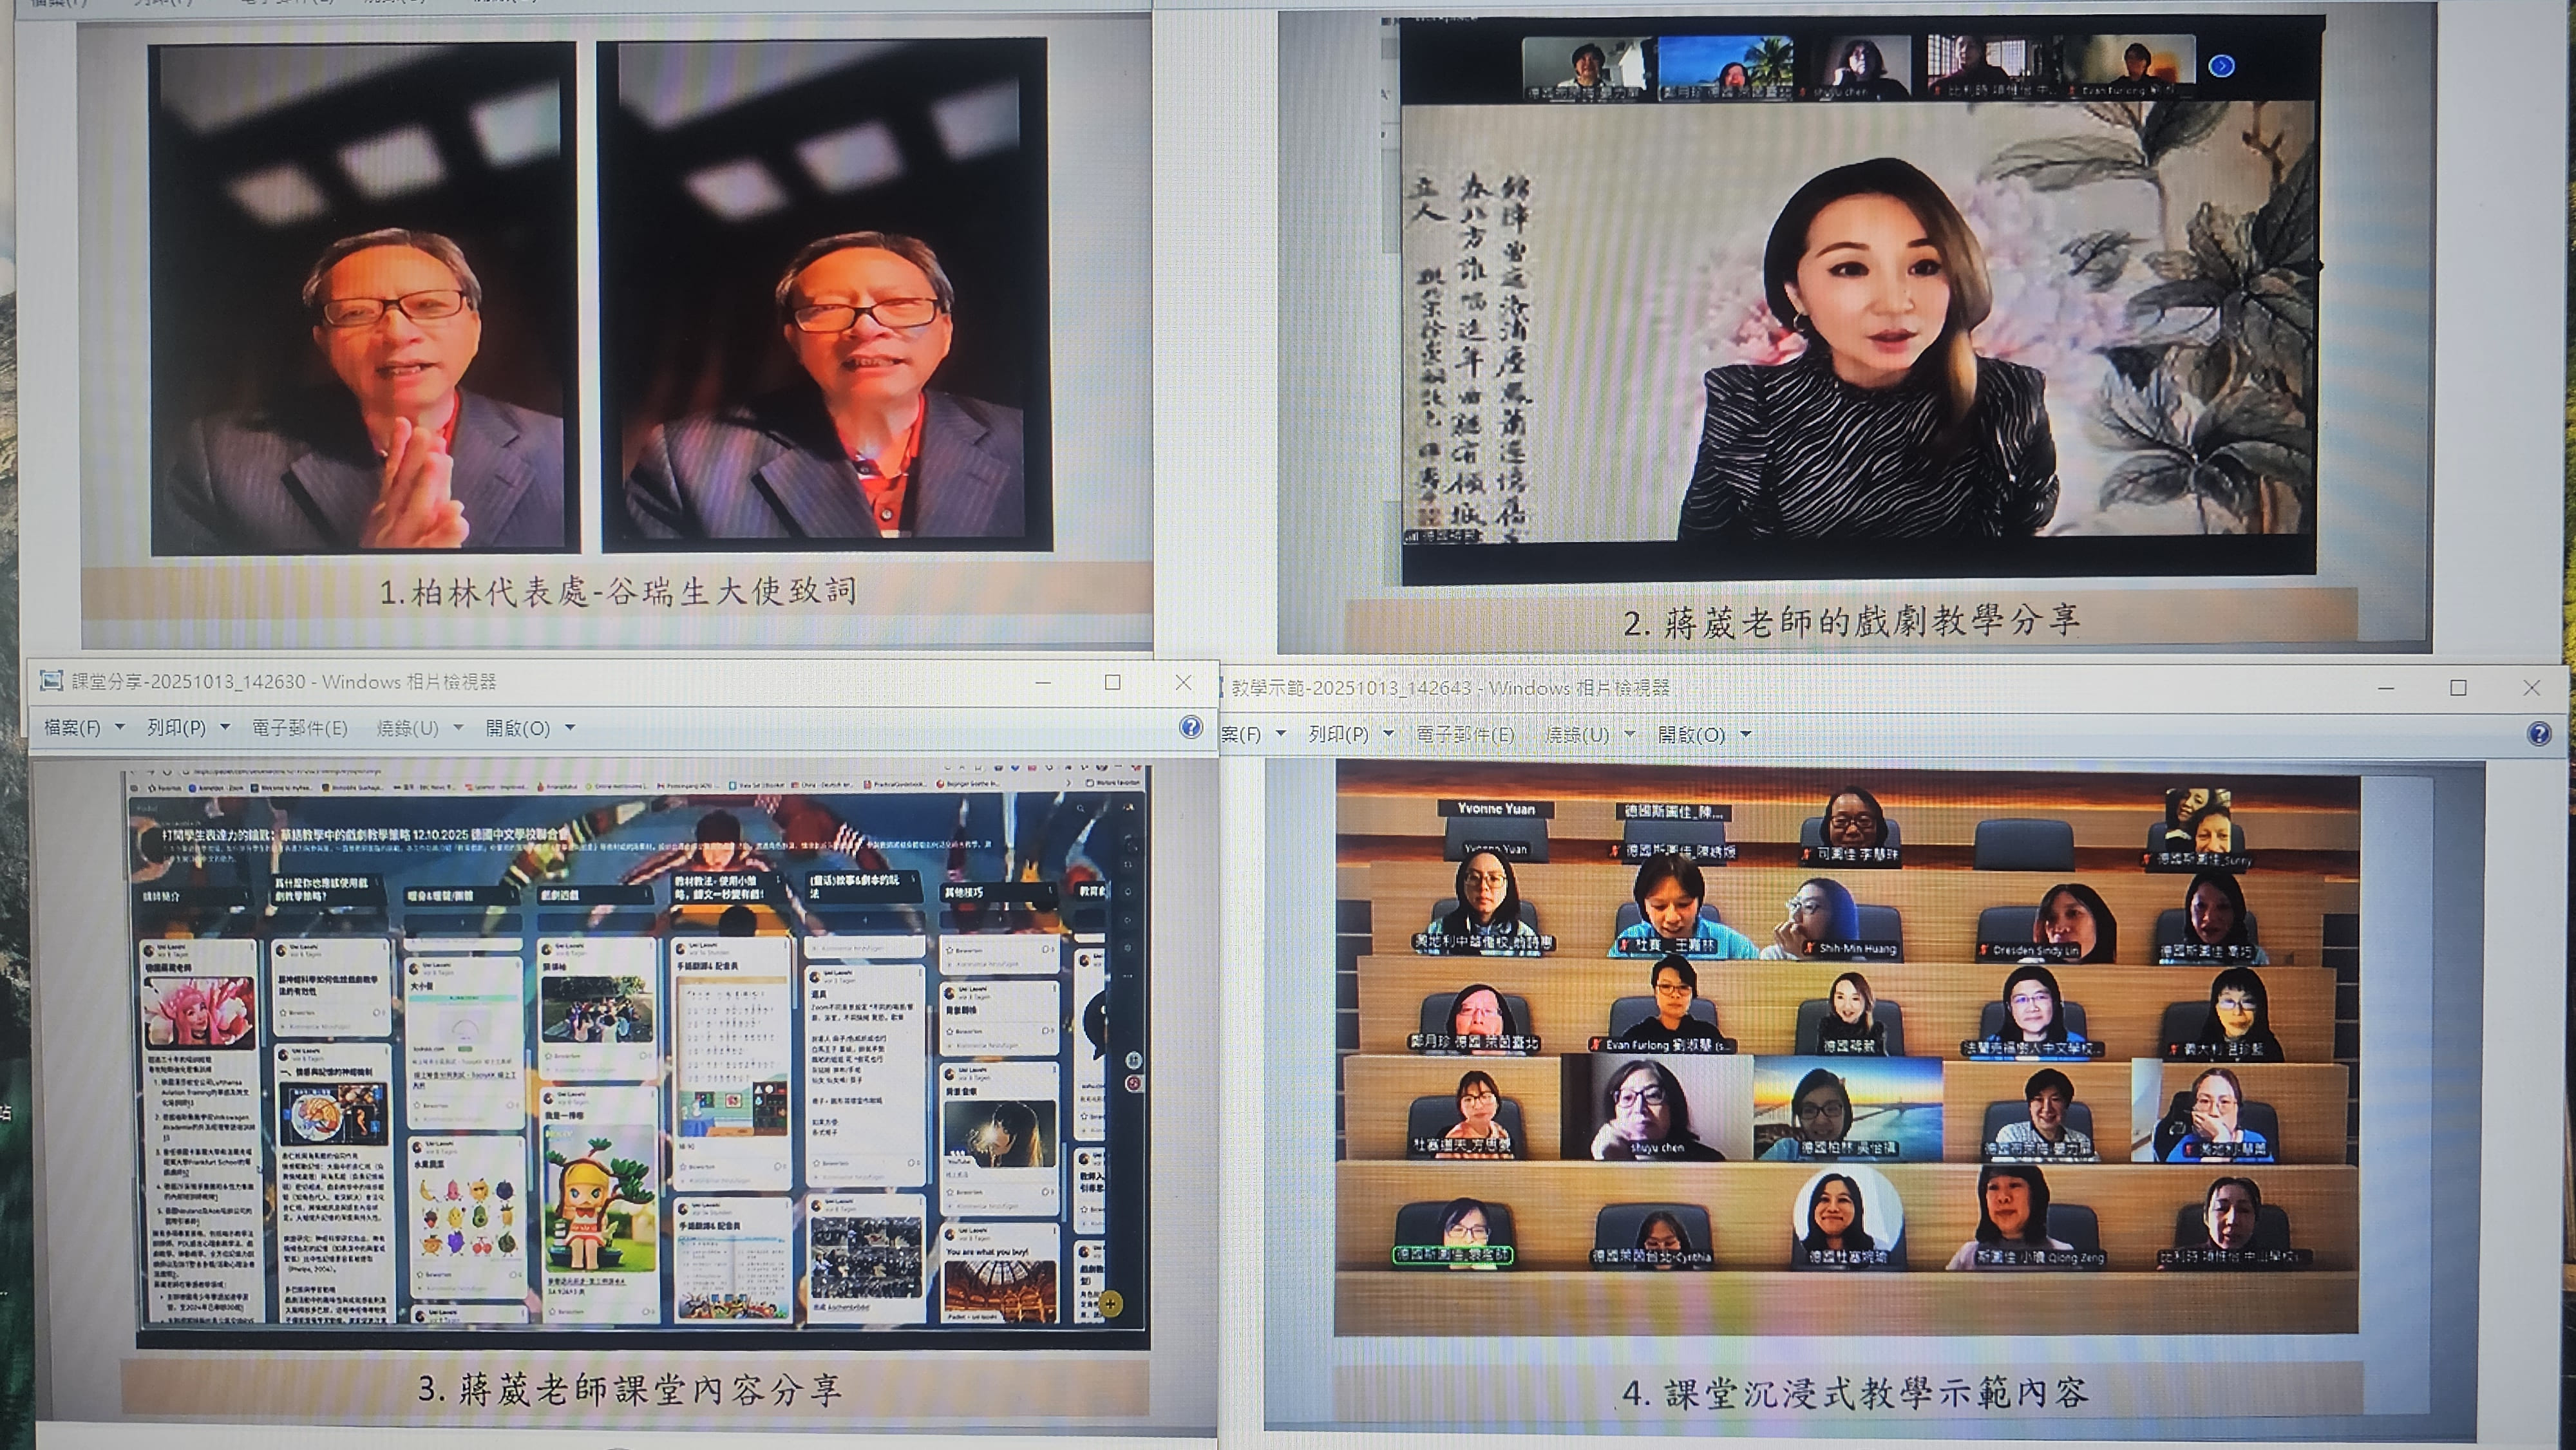The image size is (2576, 1450).
Task: Expand 燒錄(U) dropdown in 課堂分享 viewer
Action: pos(458,727)
